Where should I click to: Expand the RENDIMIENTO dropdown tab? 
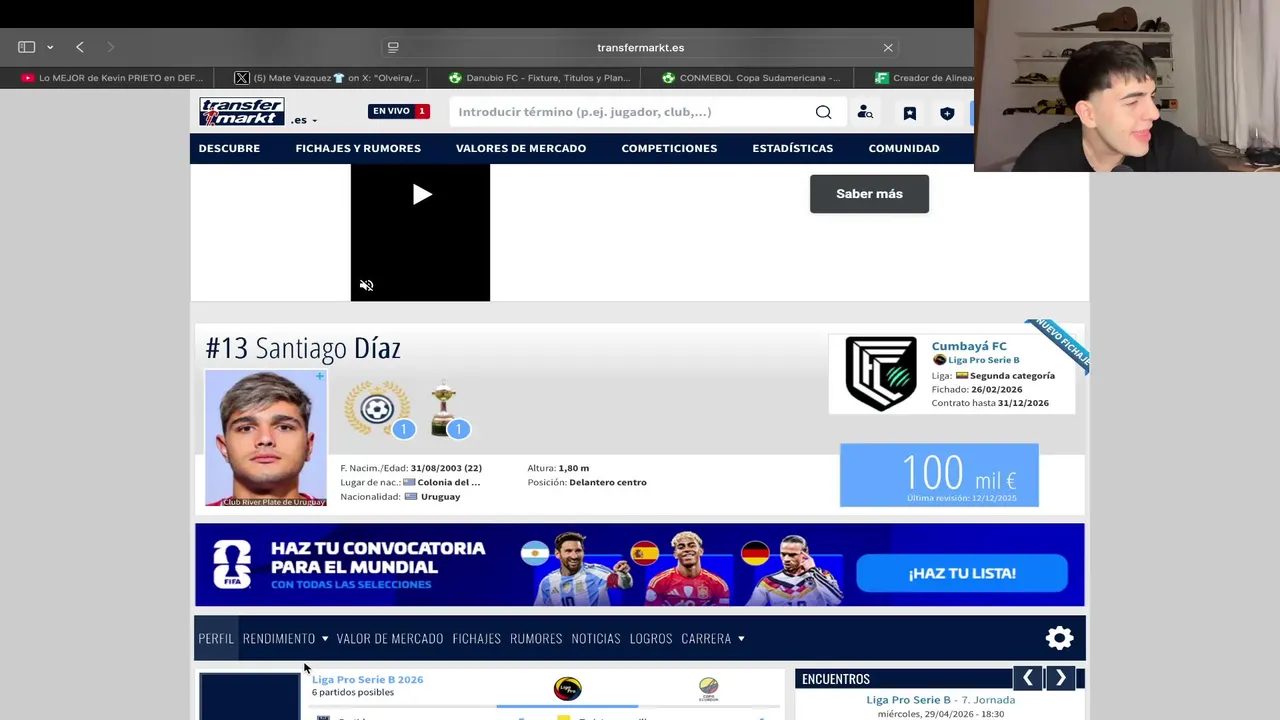click(285, 638)
